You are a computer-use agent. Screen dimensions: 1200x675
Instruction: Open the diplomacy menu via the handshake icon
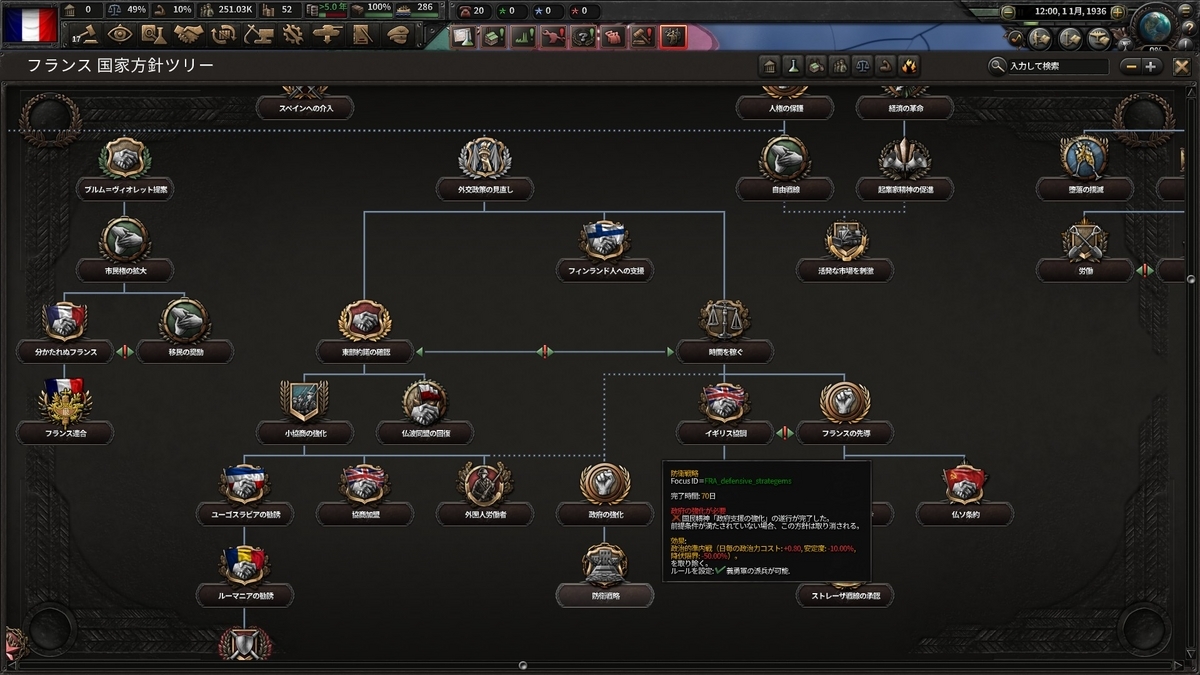pos(190,33)
